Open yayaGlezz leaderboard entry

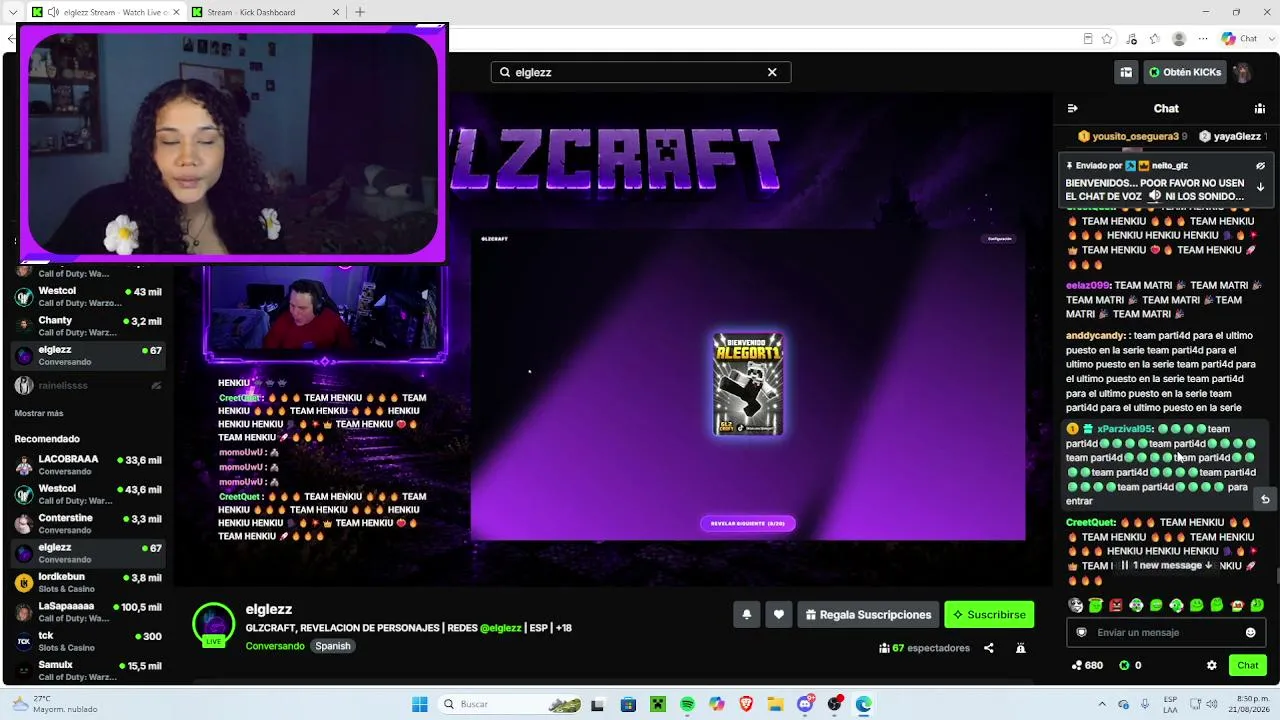pyautogui.click(x=1233, y=136)
